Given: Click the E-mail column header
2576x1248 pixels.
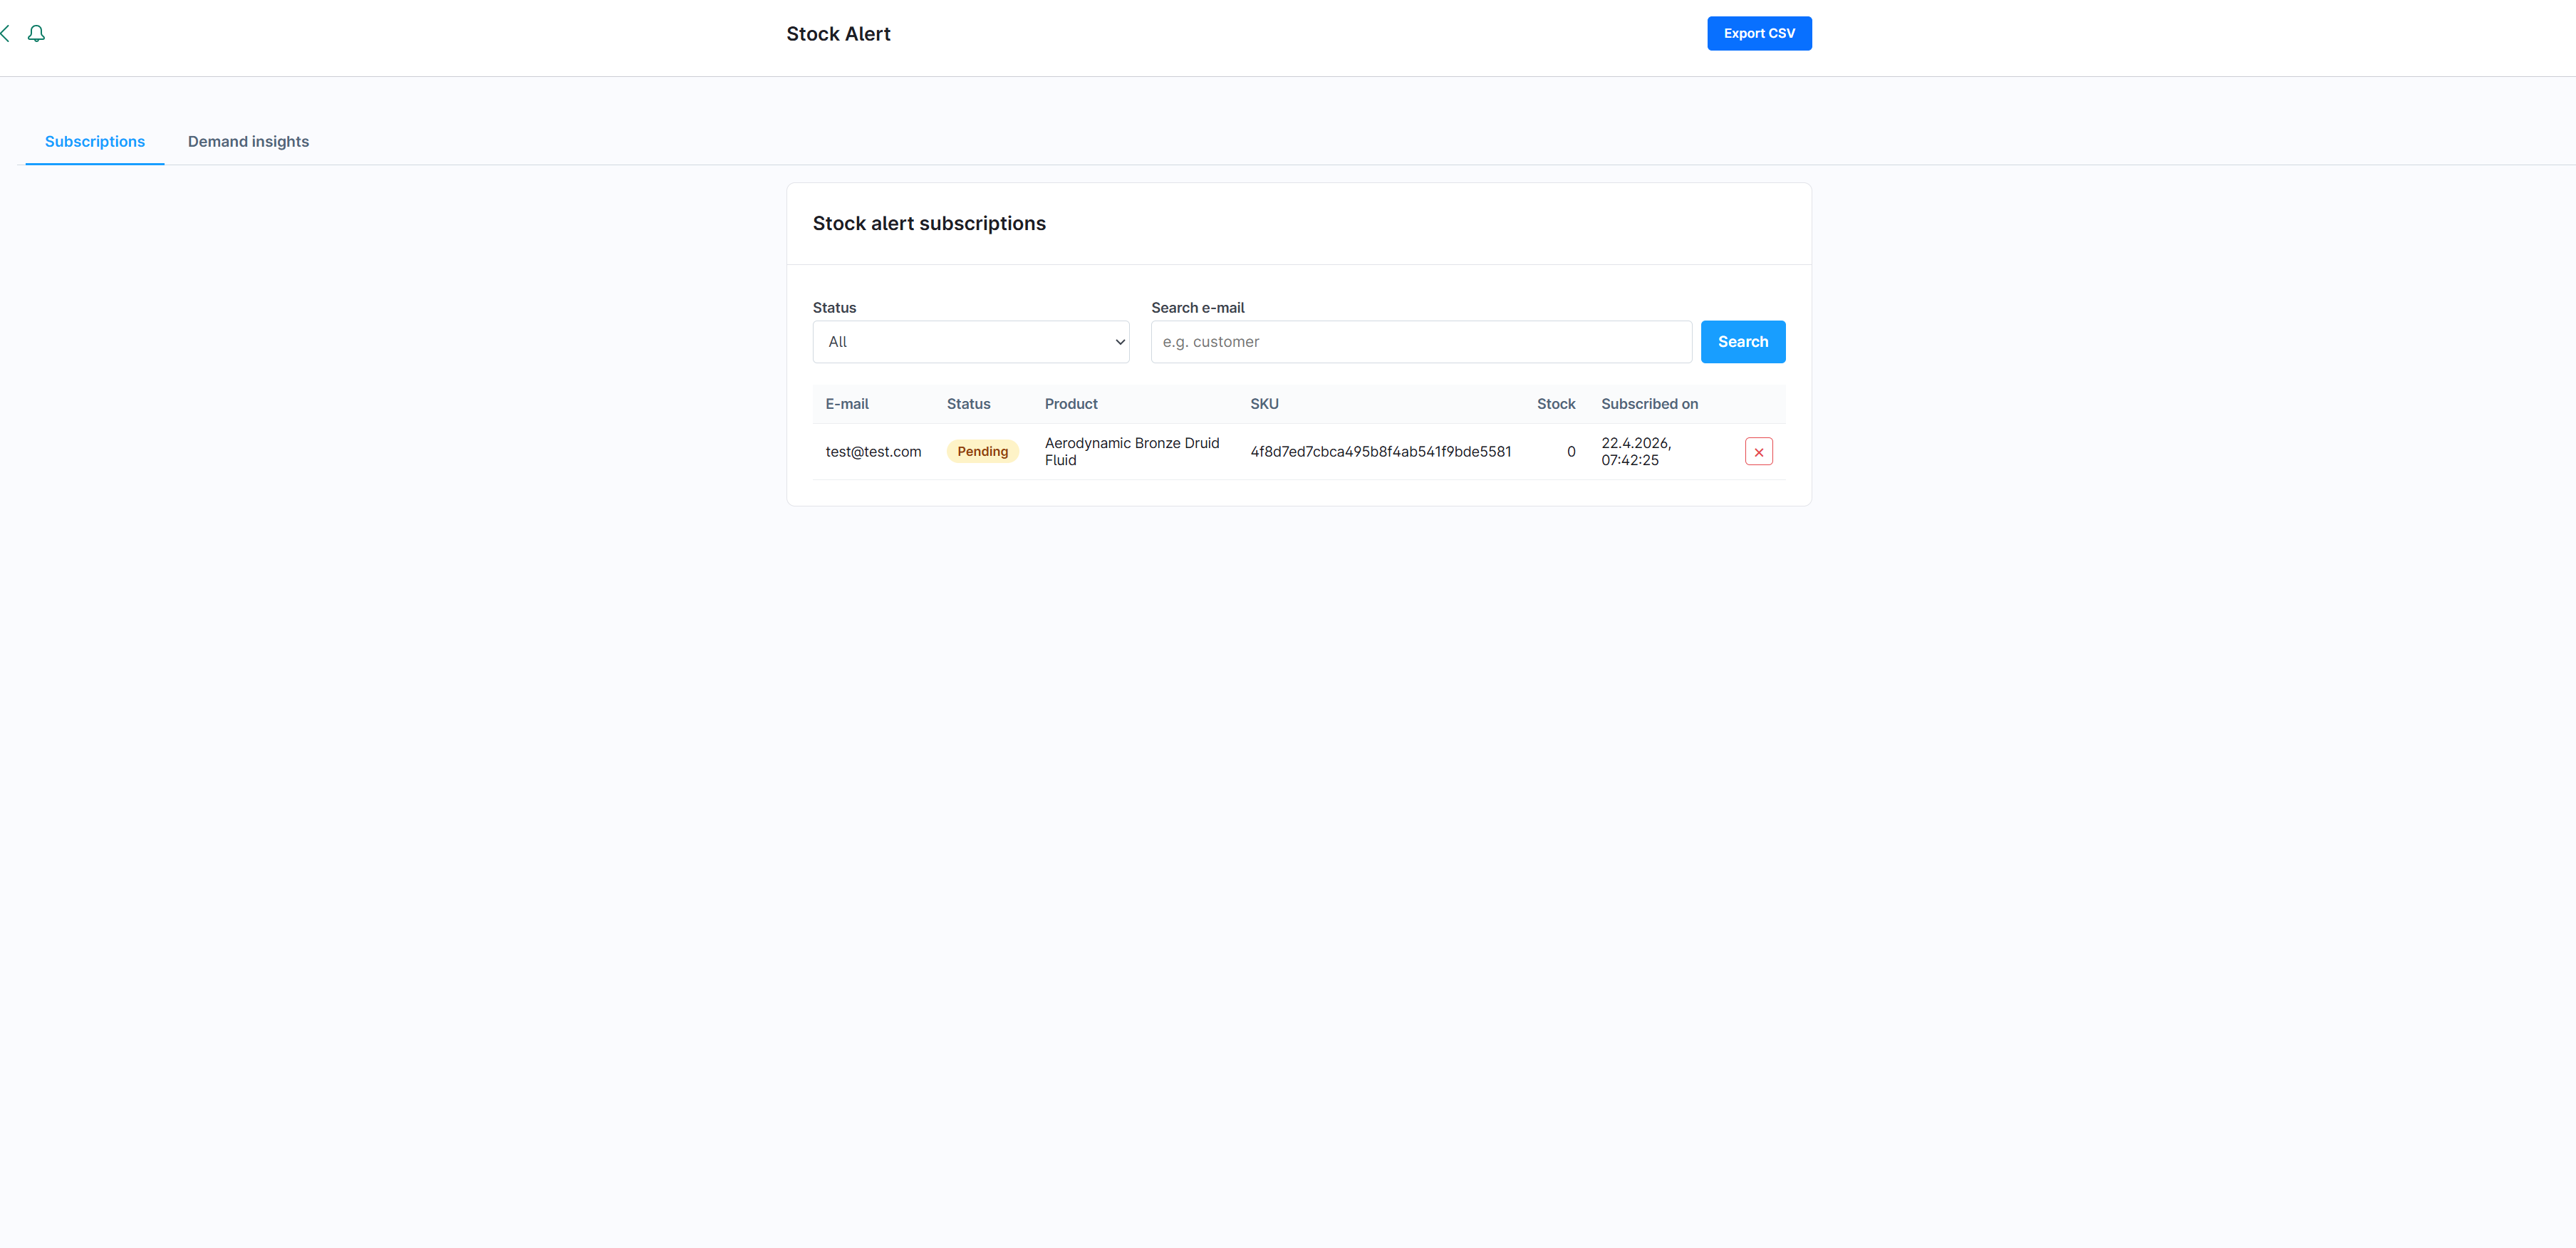Looking at the screenshot, I should pyautogui.click(x=846, y=404).
